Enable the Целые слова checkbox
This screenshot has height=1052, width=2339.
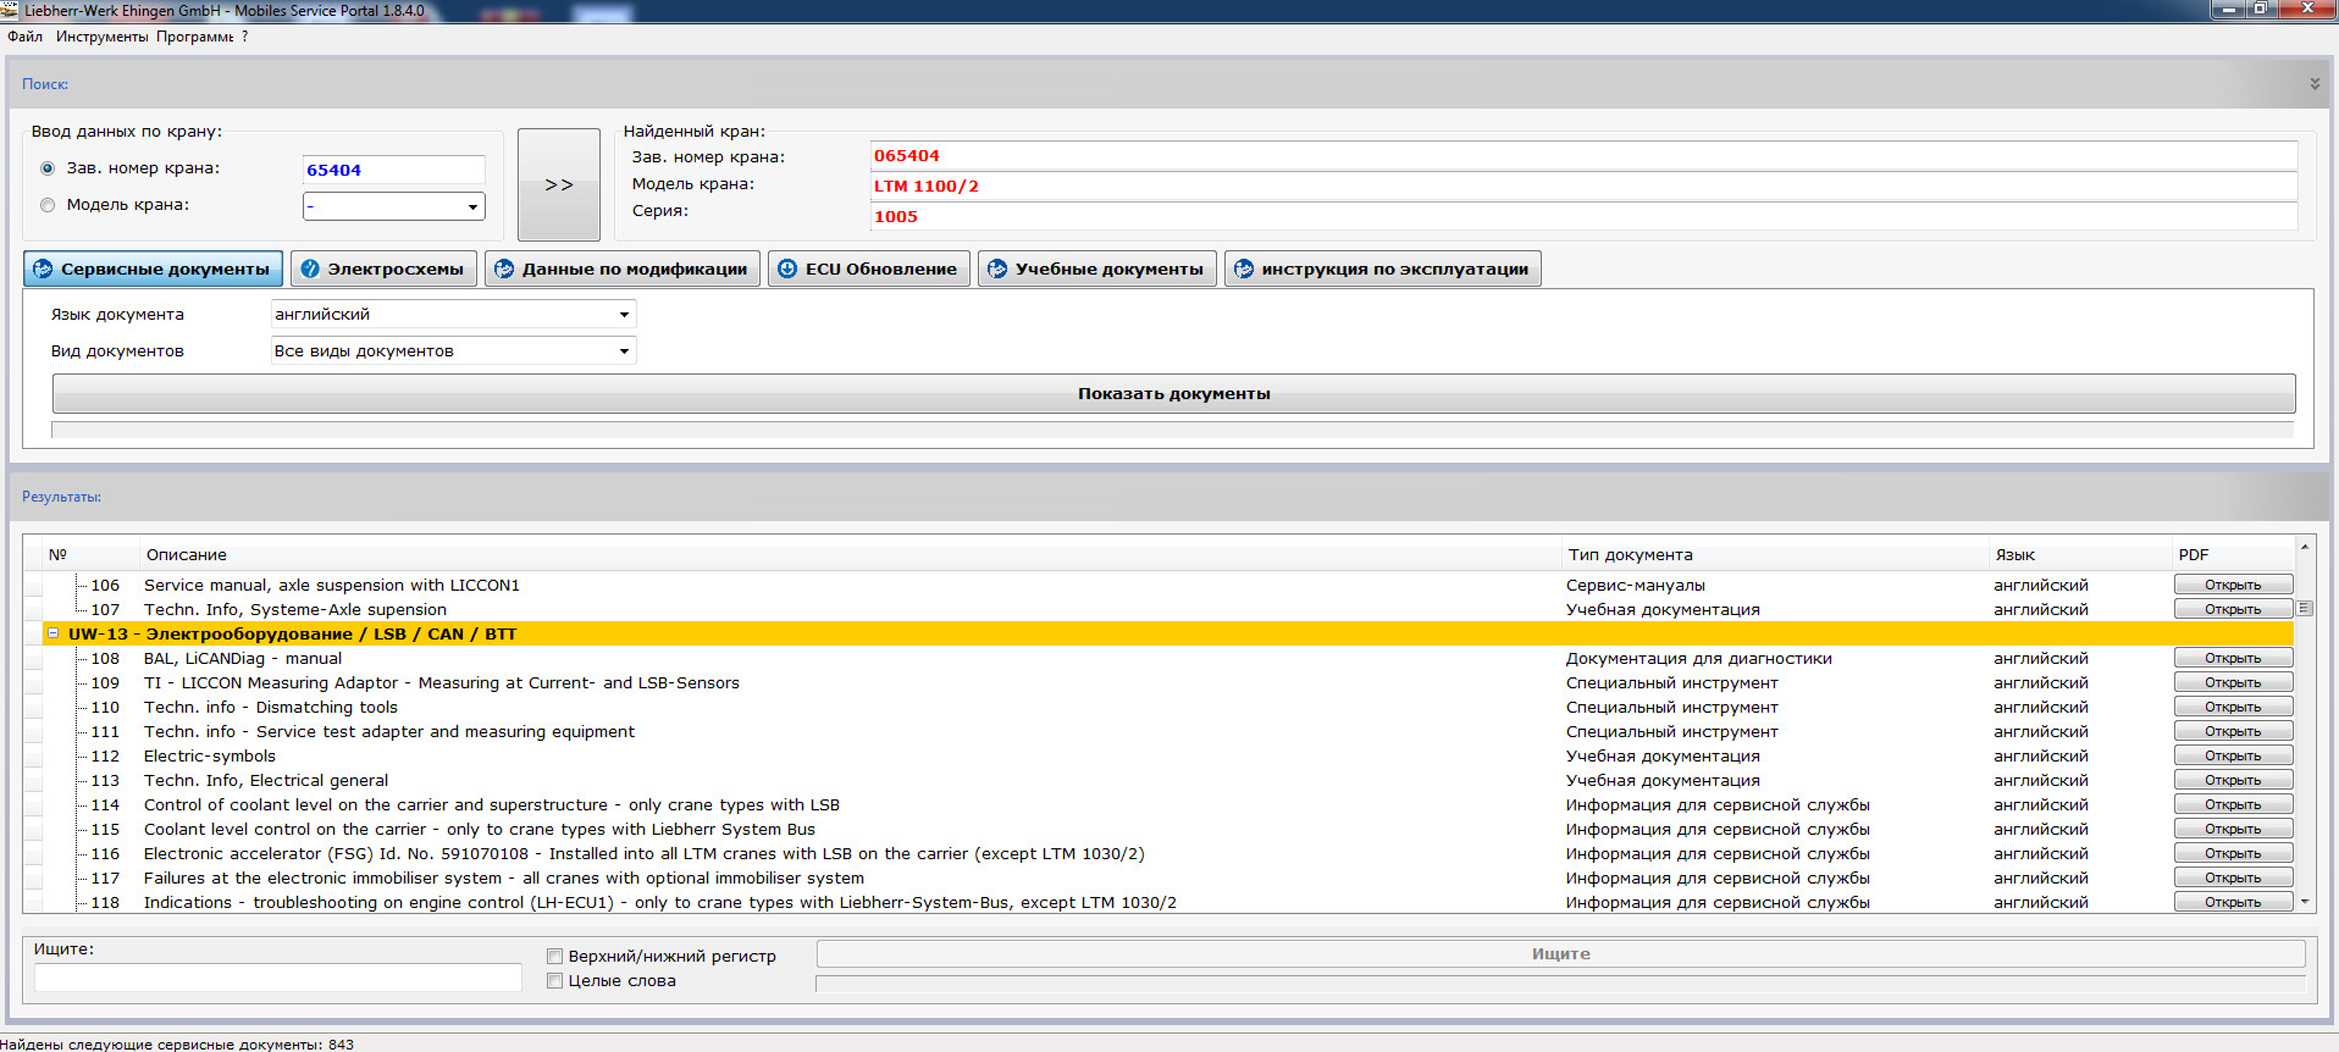[x=555, y=981]
